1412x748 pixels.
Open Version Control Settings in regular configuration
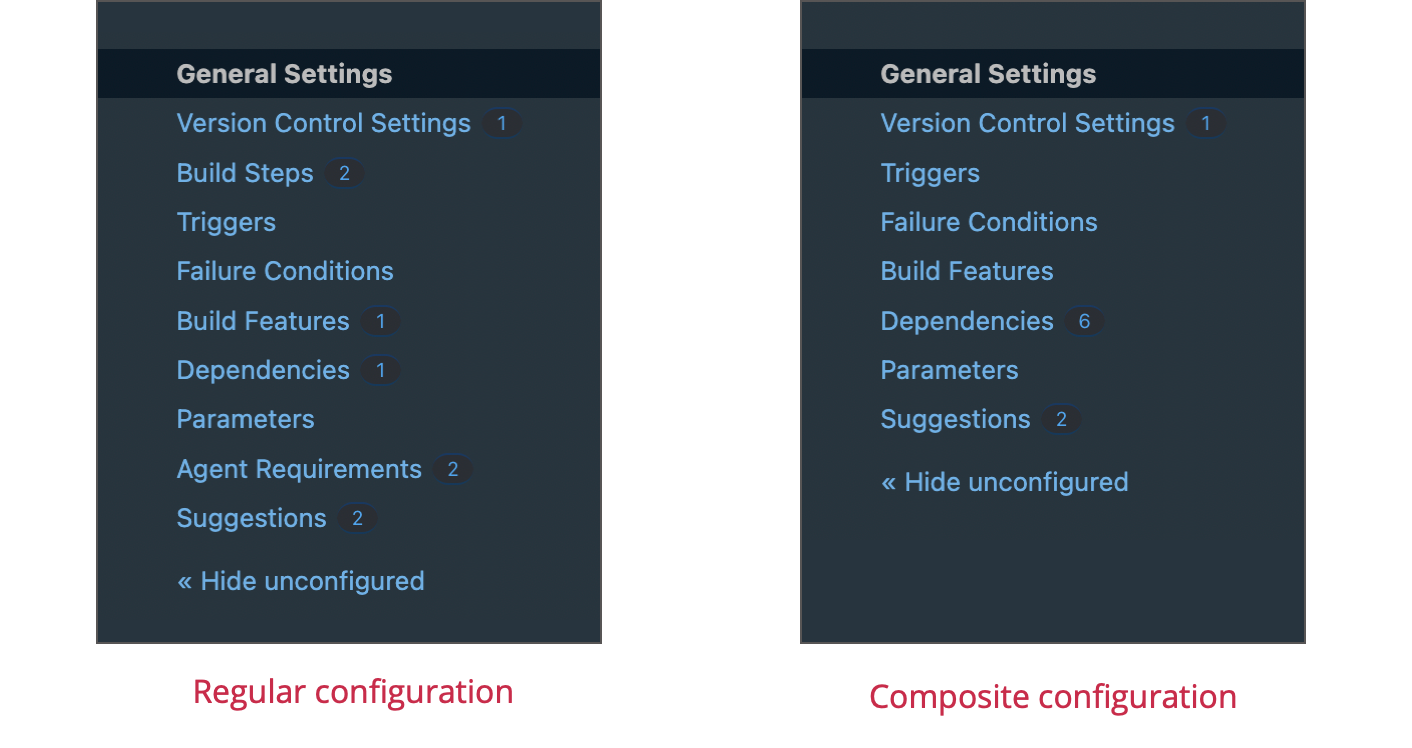322,122
